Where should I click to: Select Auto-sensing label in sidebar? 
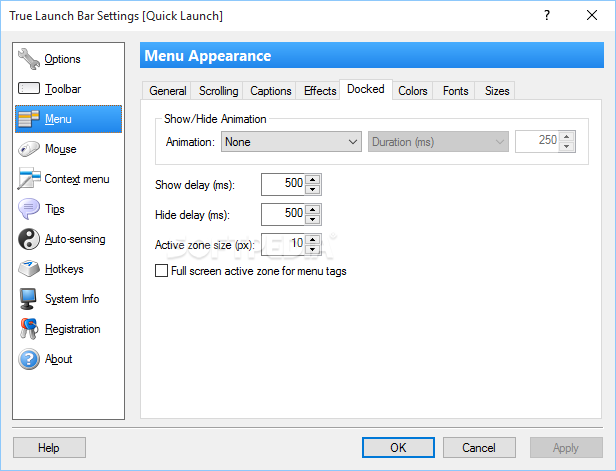[x=75, y=239]
